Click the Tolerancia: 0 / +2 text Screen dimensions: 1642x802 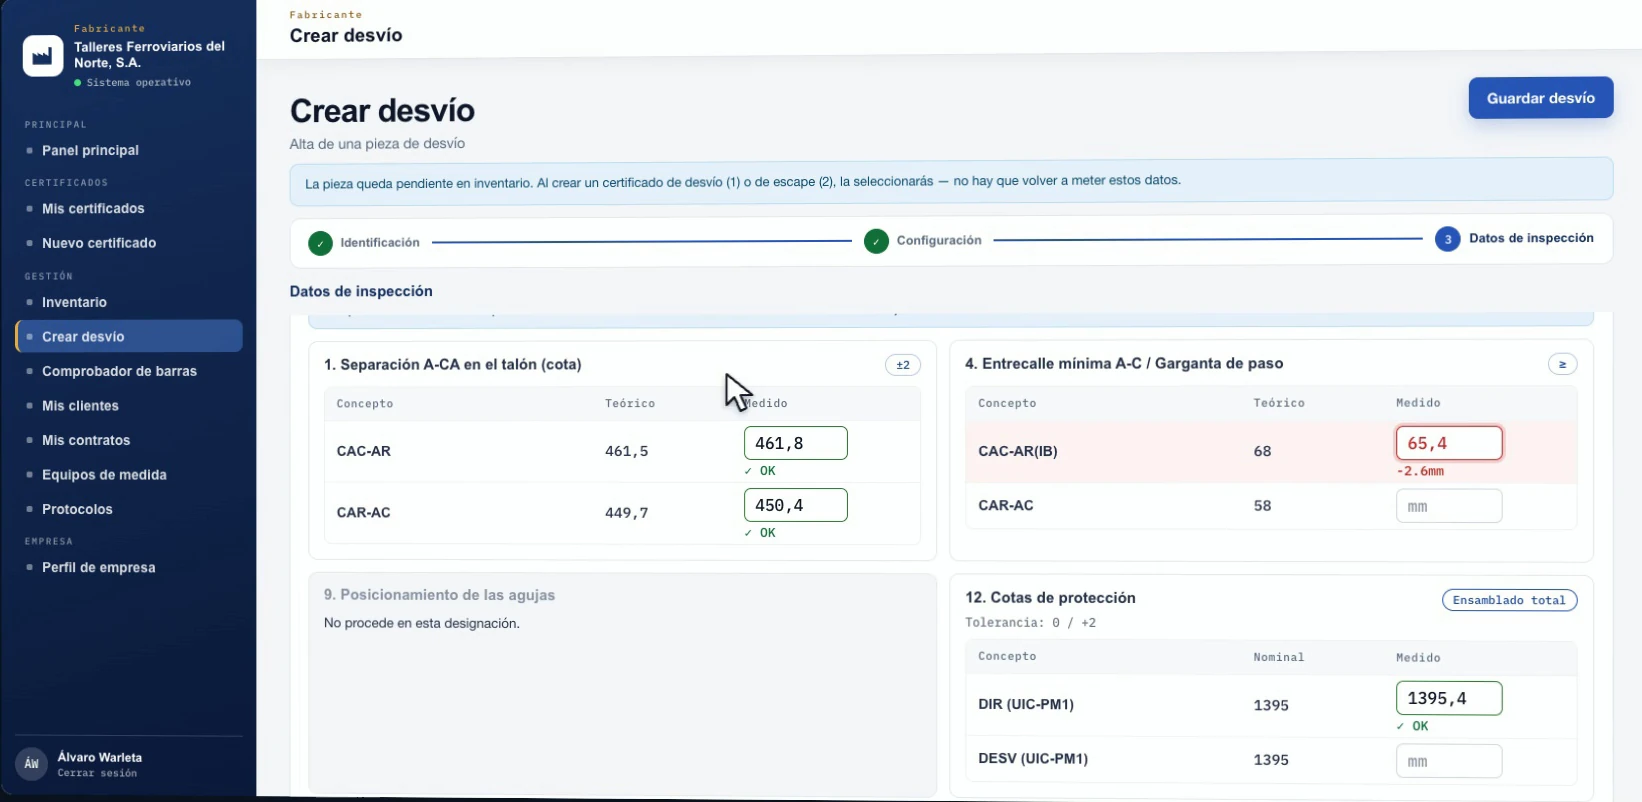point(1030,622)
